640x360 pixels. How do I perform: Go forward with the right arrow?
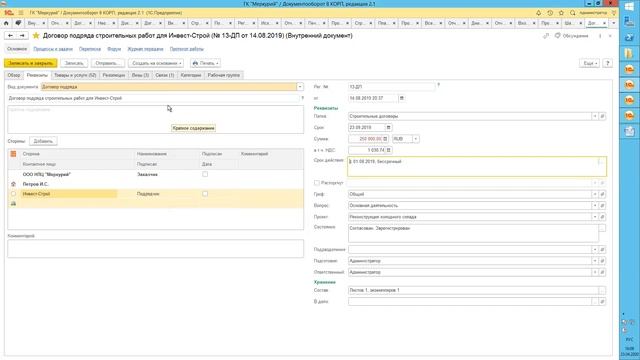pyautogui.click(x=22, y=36)
